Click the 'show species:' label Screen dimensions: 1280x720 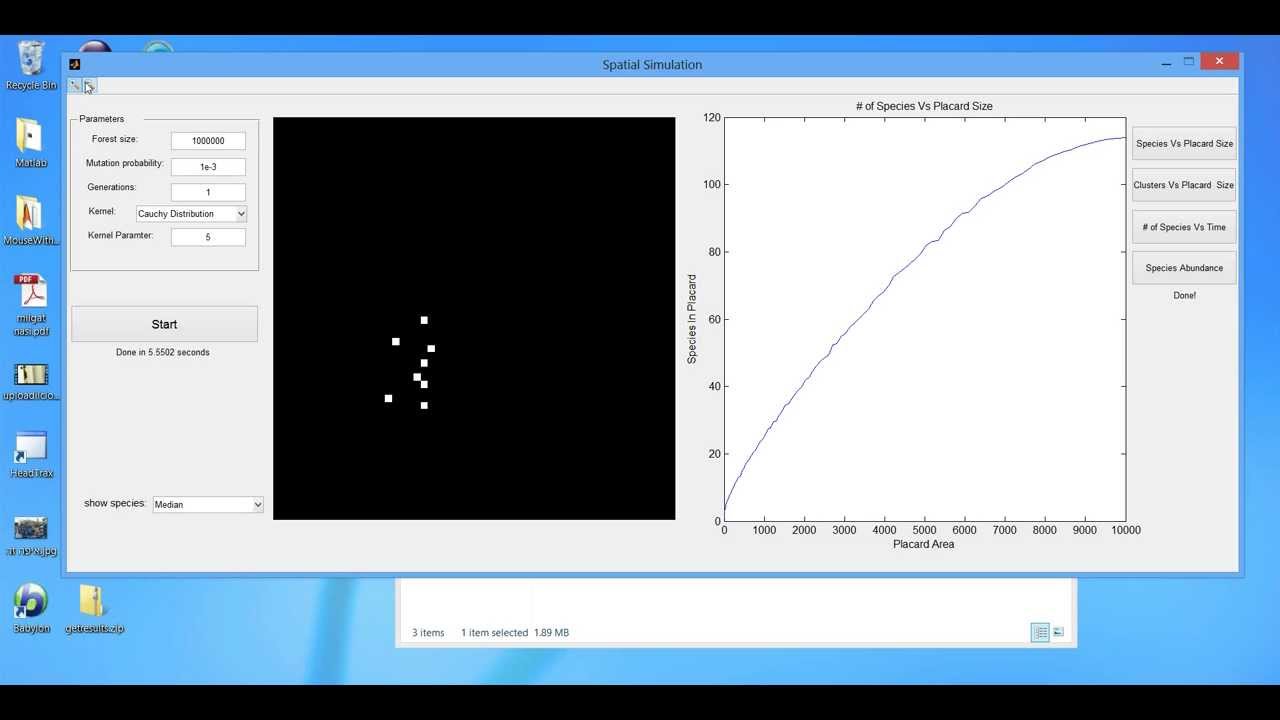(115, 503)
